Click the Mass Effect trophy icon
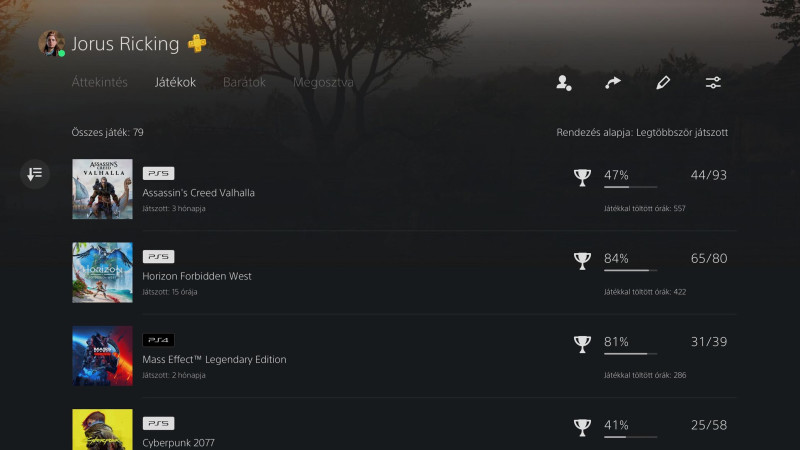The width and height of the screenshot is (800, 450). click(x=582, y=344)
